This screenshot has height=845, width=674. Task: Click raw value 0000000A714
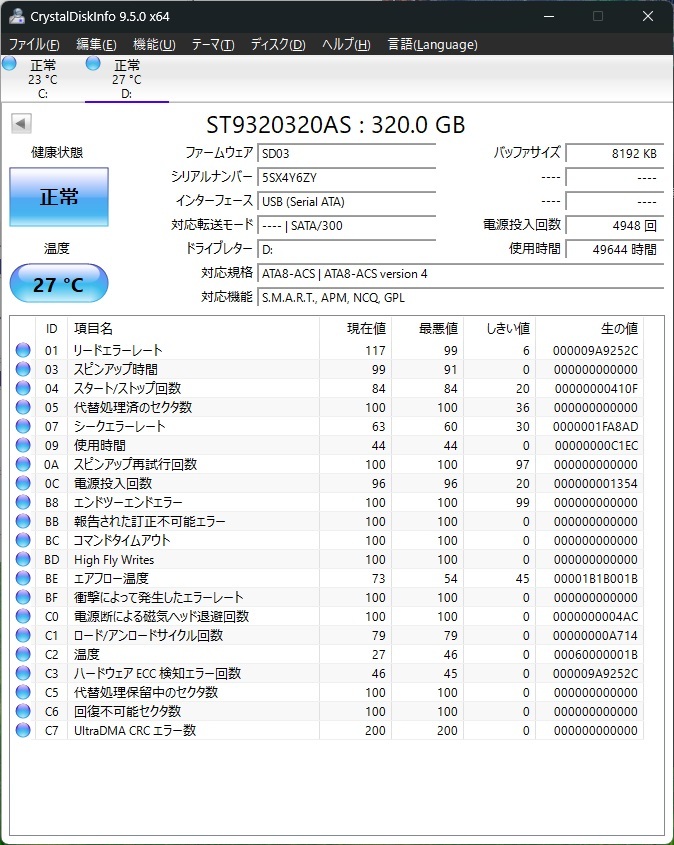click(595, 635)
